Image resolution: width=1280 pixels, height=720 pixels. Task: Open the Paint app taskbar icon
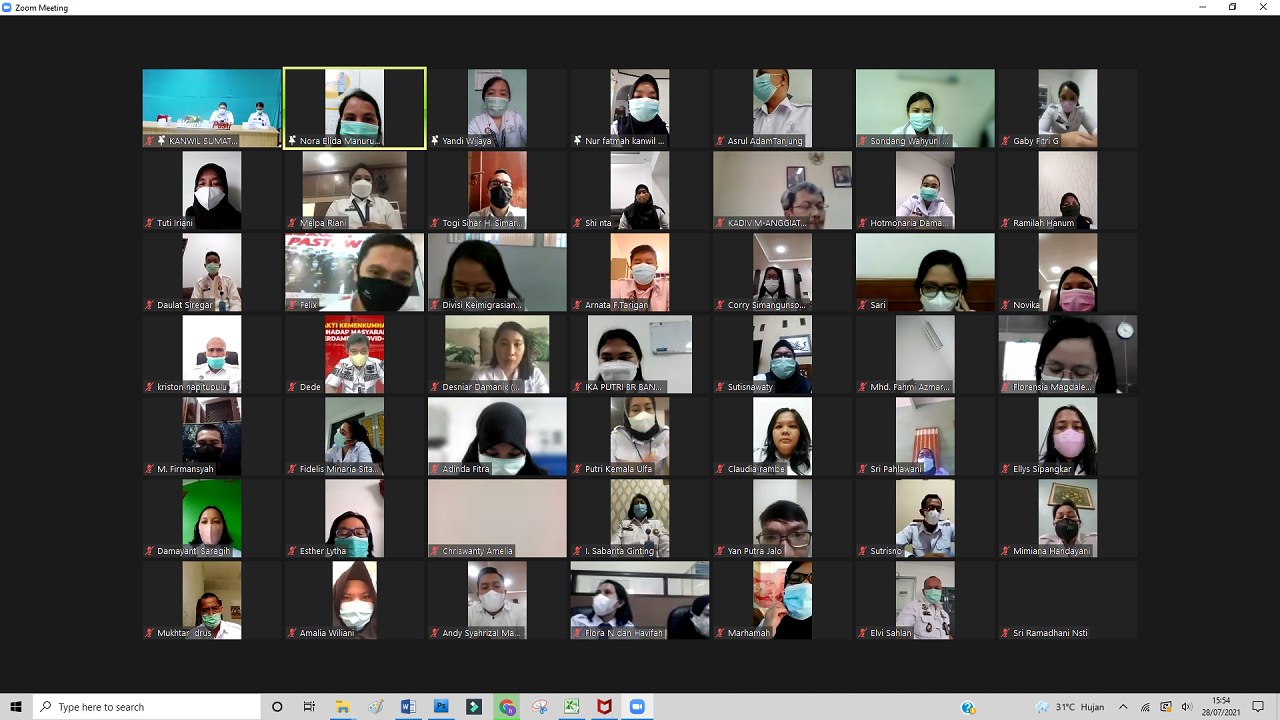(376, 707)
